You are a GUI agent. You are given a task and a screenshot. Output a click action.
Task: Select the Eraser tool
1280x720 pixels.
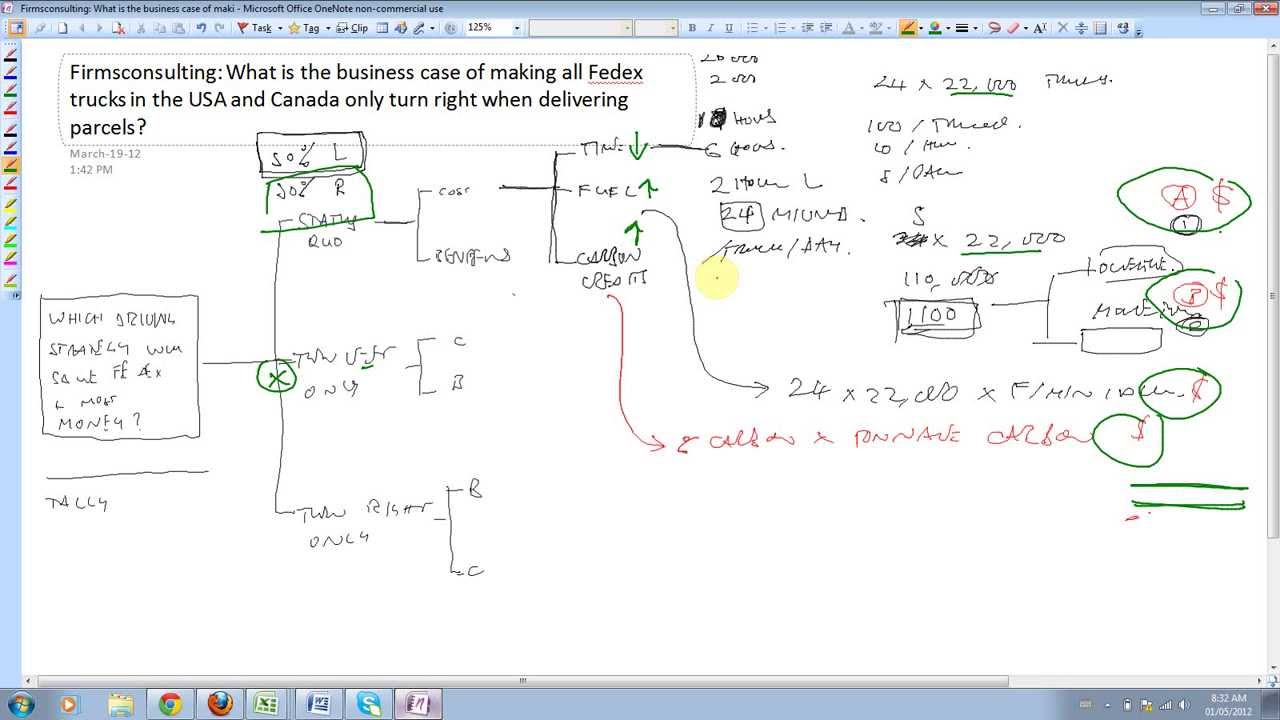1012,28
